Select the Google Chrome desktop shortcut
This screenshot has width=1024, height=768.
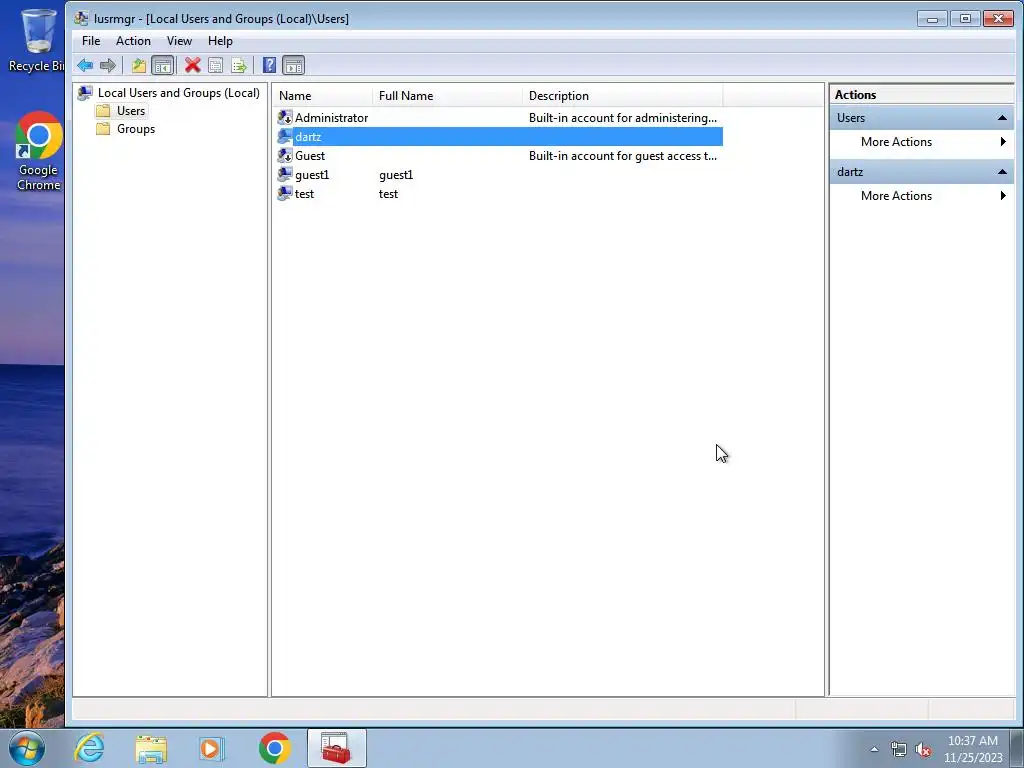click(39, 152)
